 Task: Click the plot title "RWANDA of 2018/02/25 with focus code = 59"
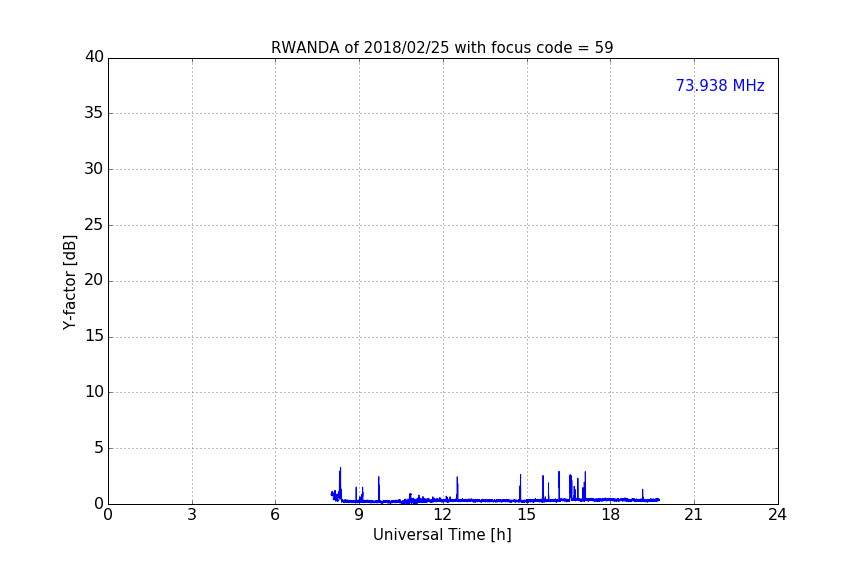pyautogui.click(x=442, y=48)
